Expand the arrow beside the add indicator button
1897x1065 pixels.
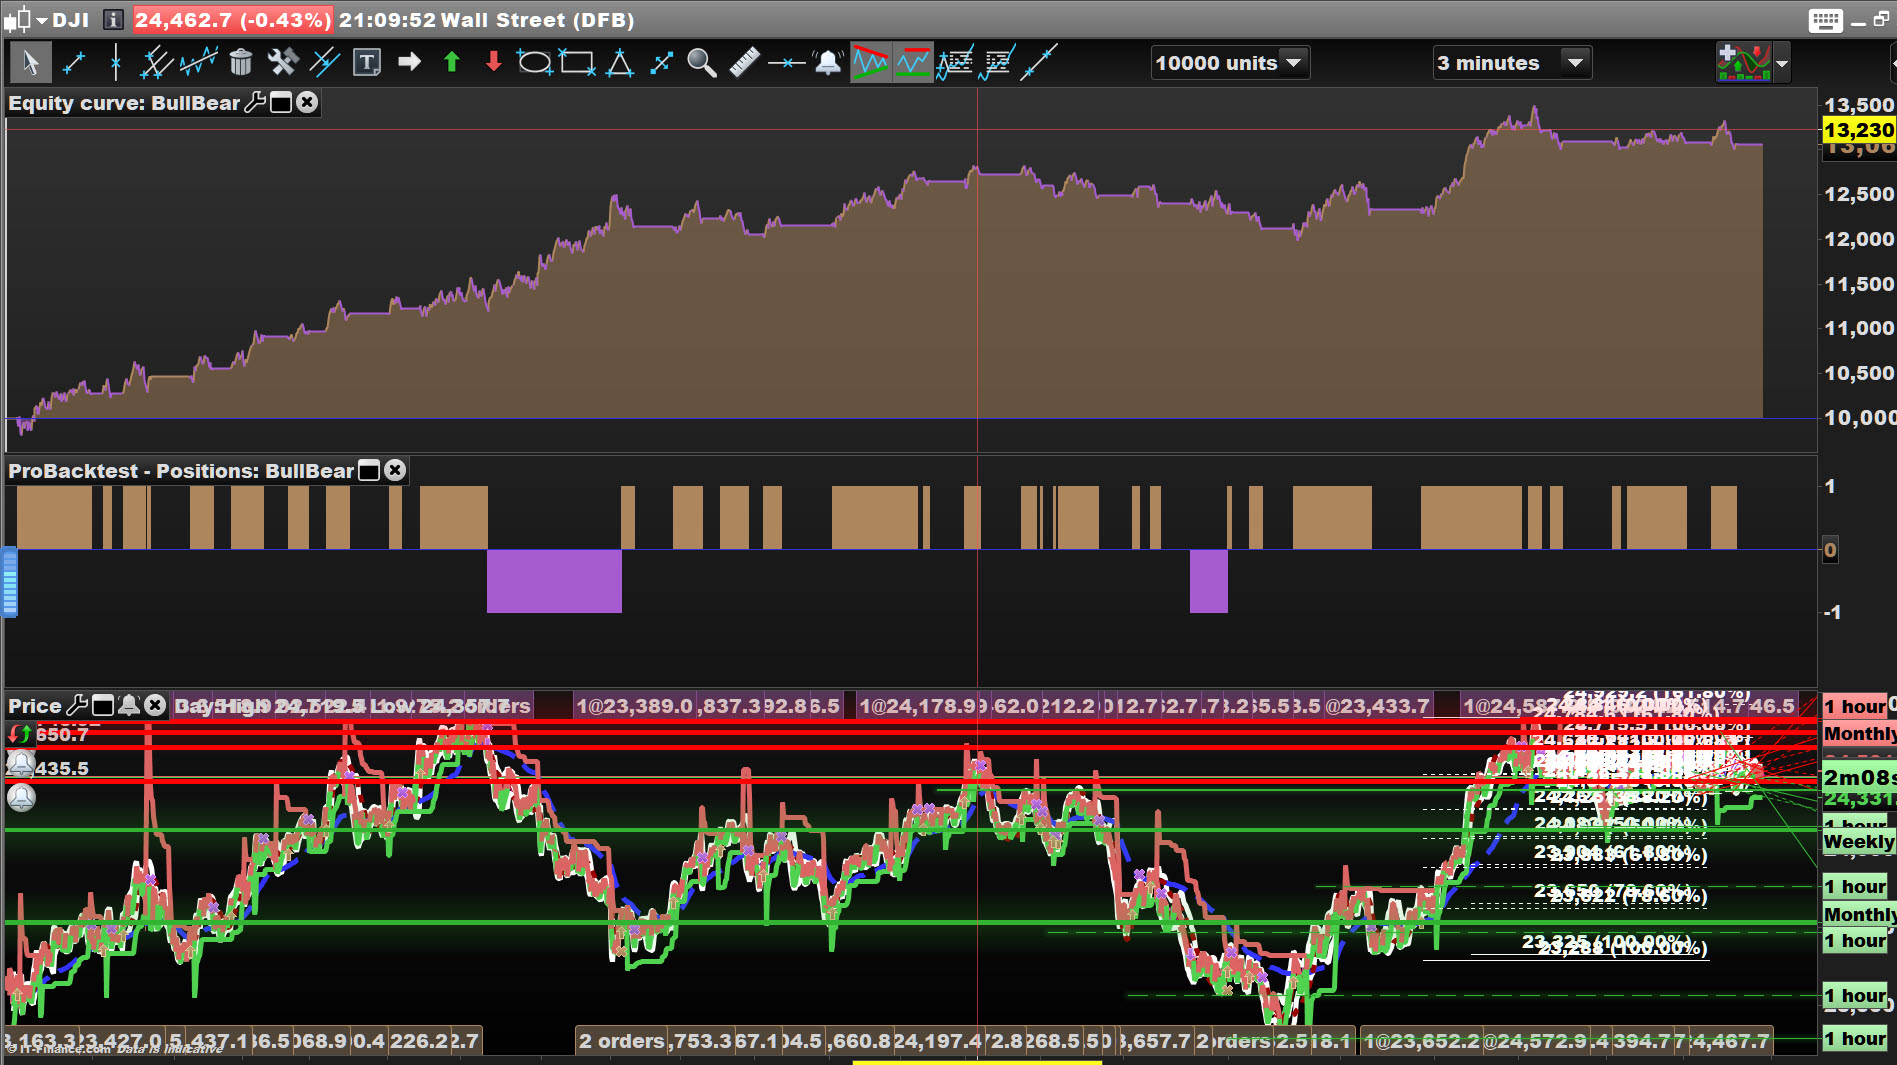point(1782,64)
